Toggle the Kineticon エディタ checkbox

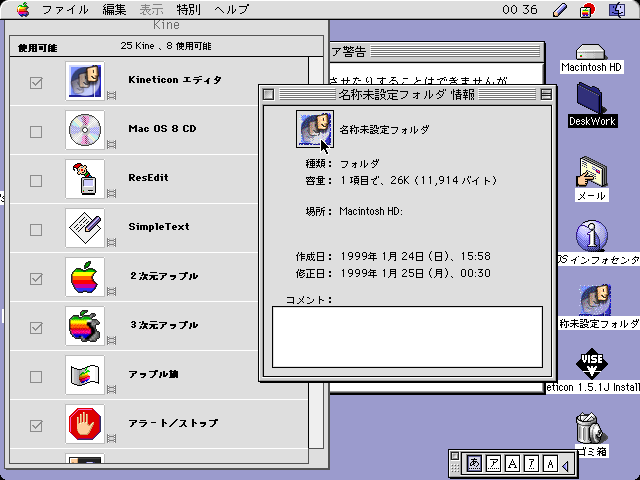pyautogui.click(x=36, y=83)
